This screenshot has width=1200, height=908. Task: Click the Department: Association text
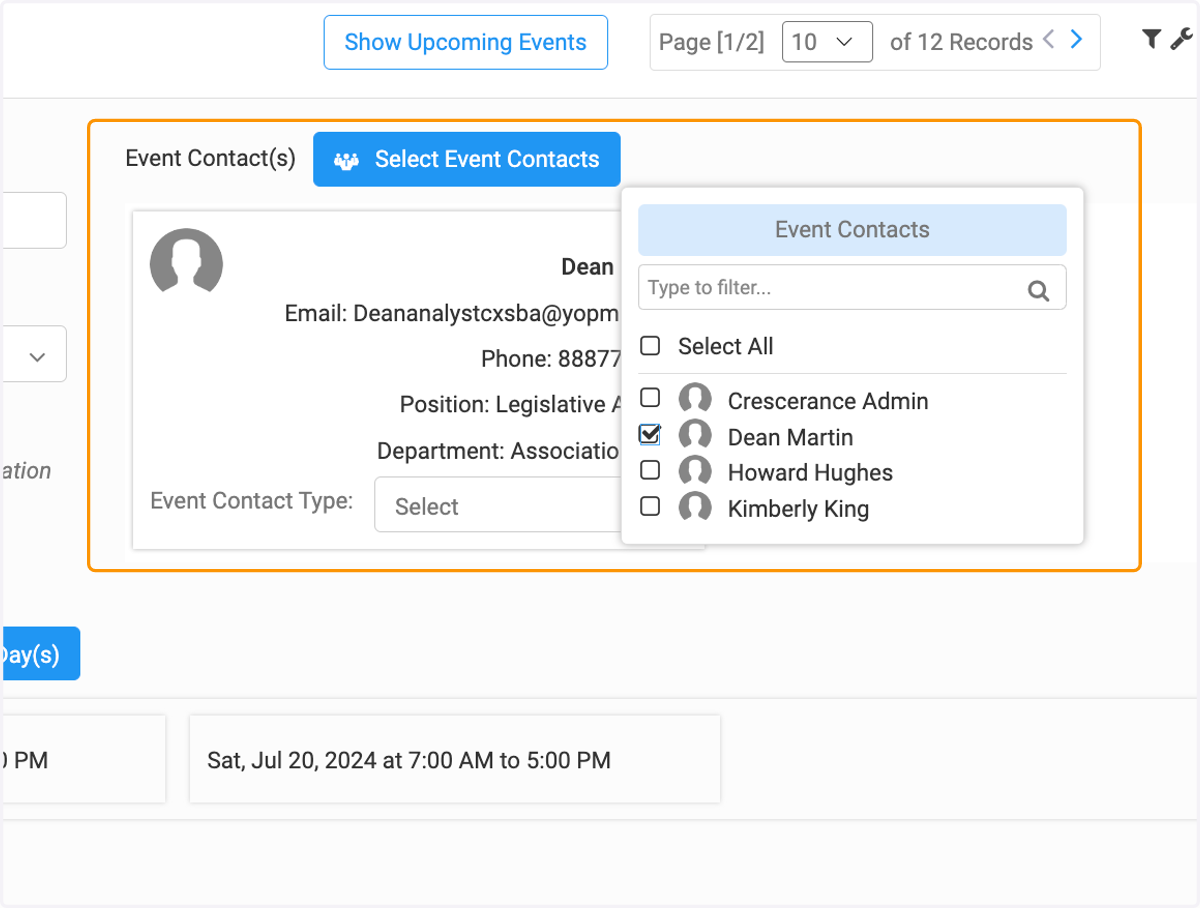click(x=498, y=451)
